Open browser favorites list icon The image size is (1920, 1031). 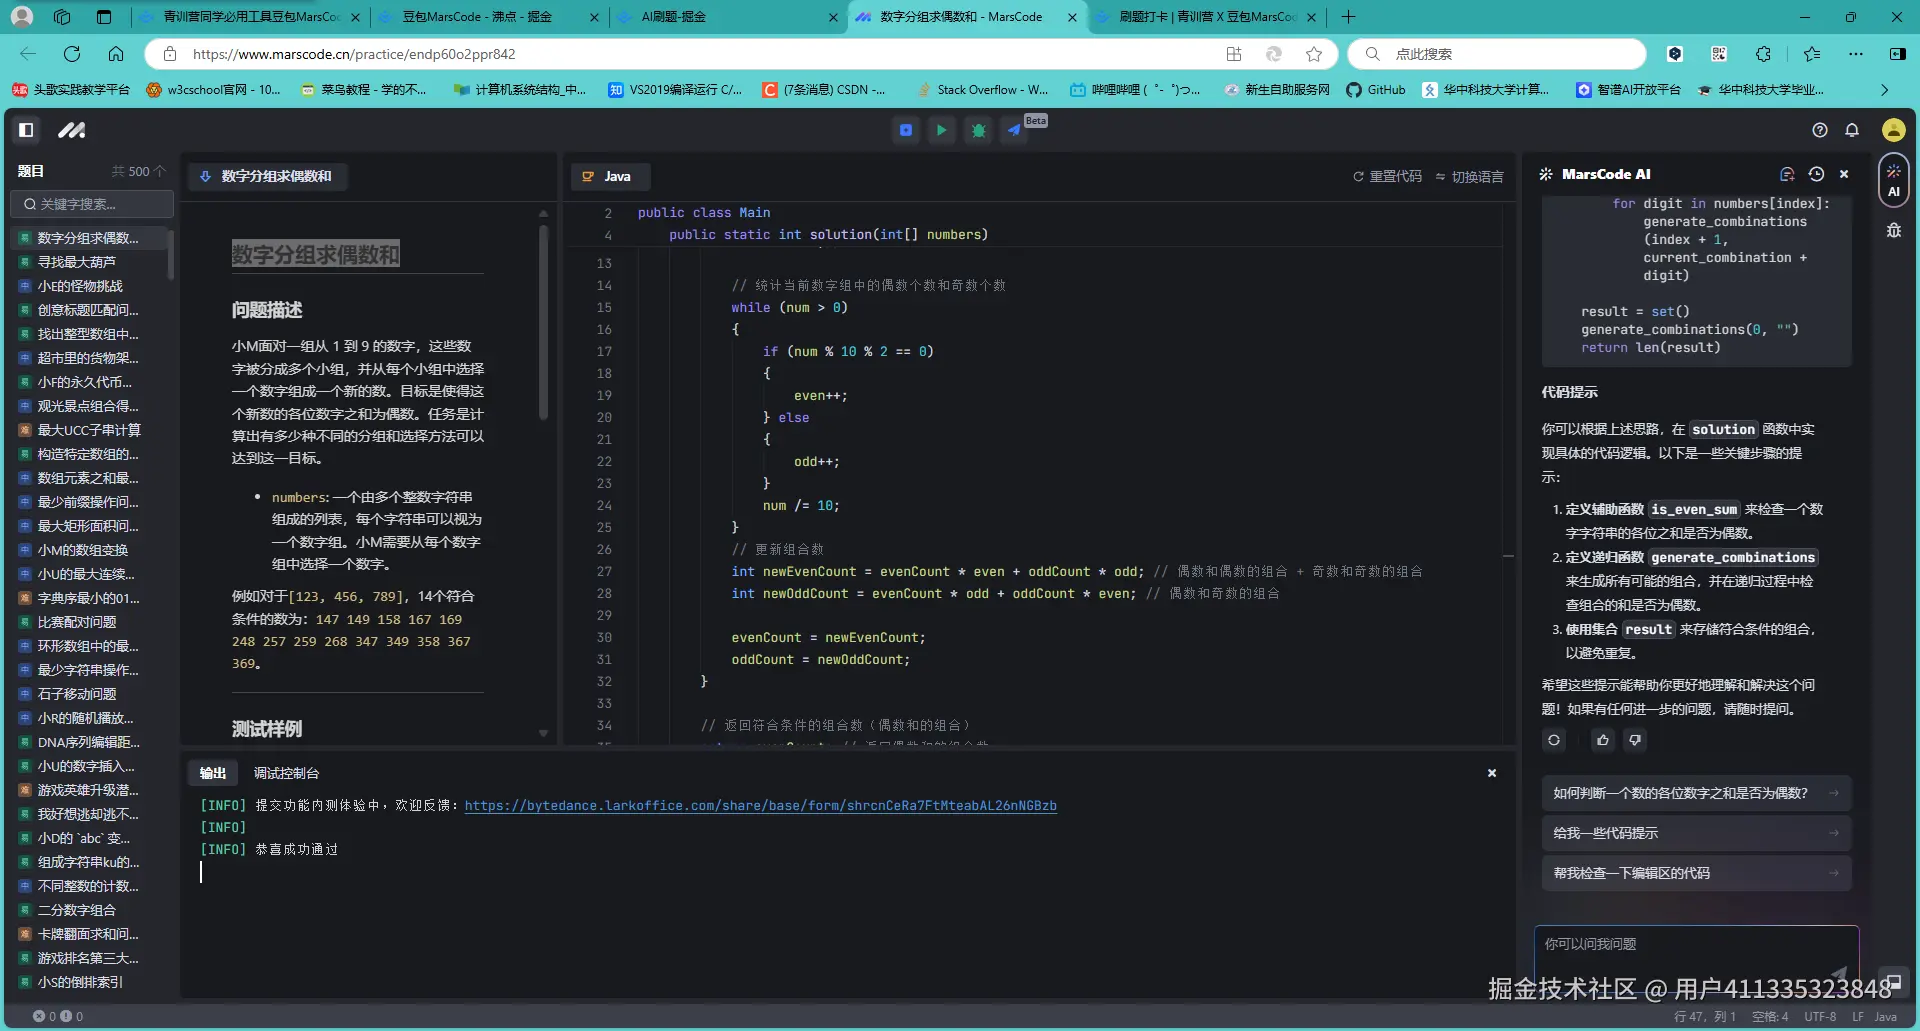pos(1811,54)
